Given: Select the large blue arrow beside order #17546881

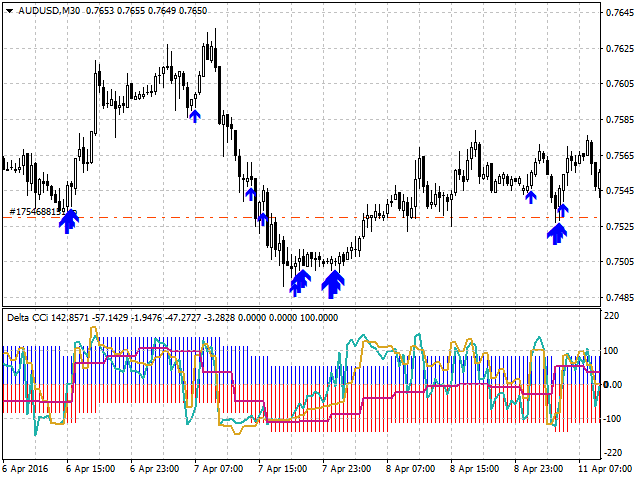Looking at the screenshot, I should pos(67,220).
